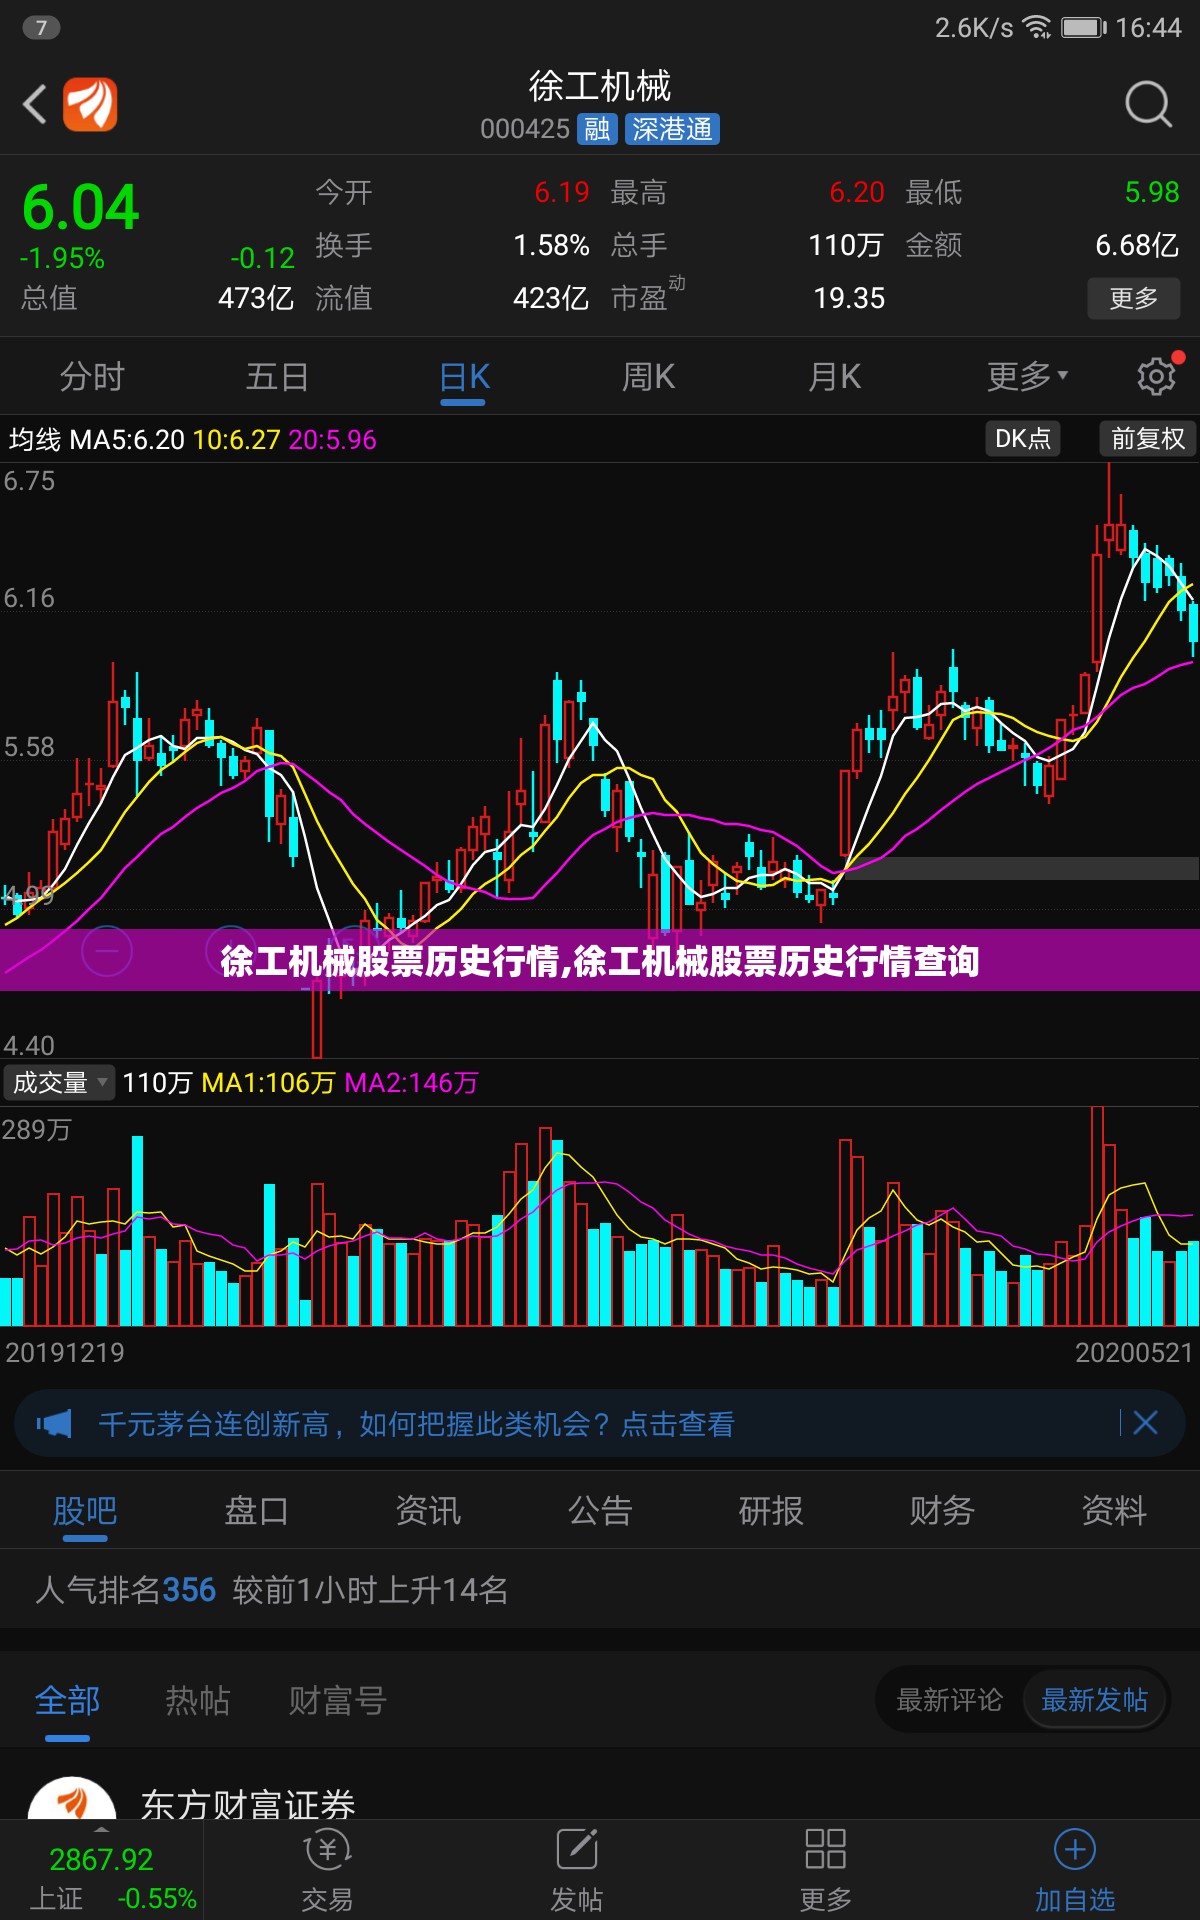Open notification count badge 7
Screen dimensions: 1200x1920
(x=41, y=27)
